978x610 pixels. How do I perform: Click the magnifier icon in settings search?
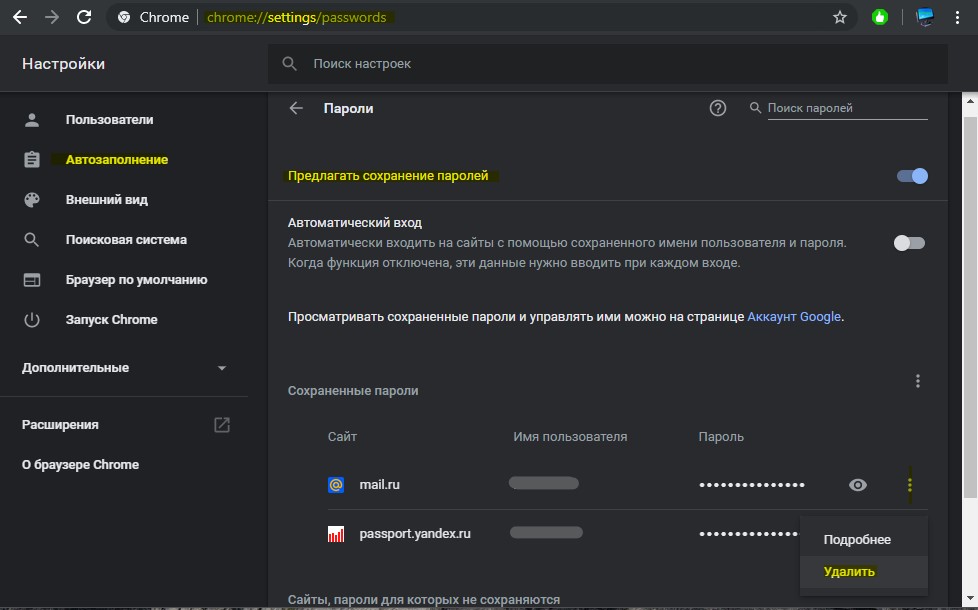coord(289,64)
